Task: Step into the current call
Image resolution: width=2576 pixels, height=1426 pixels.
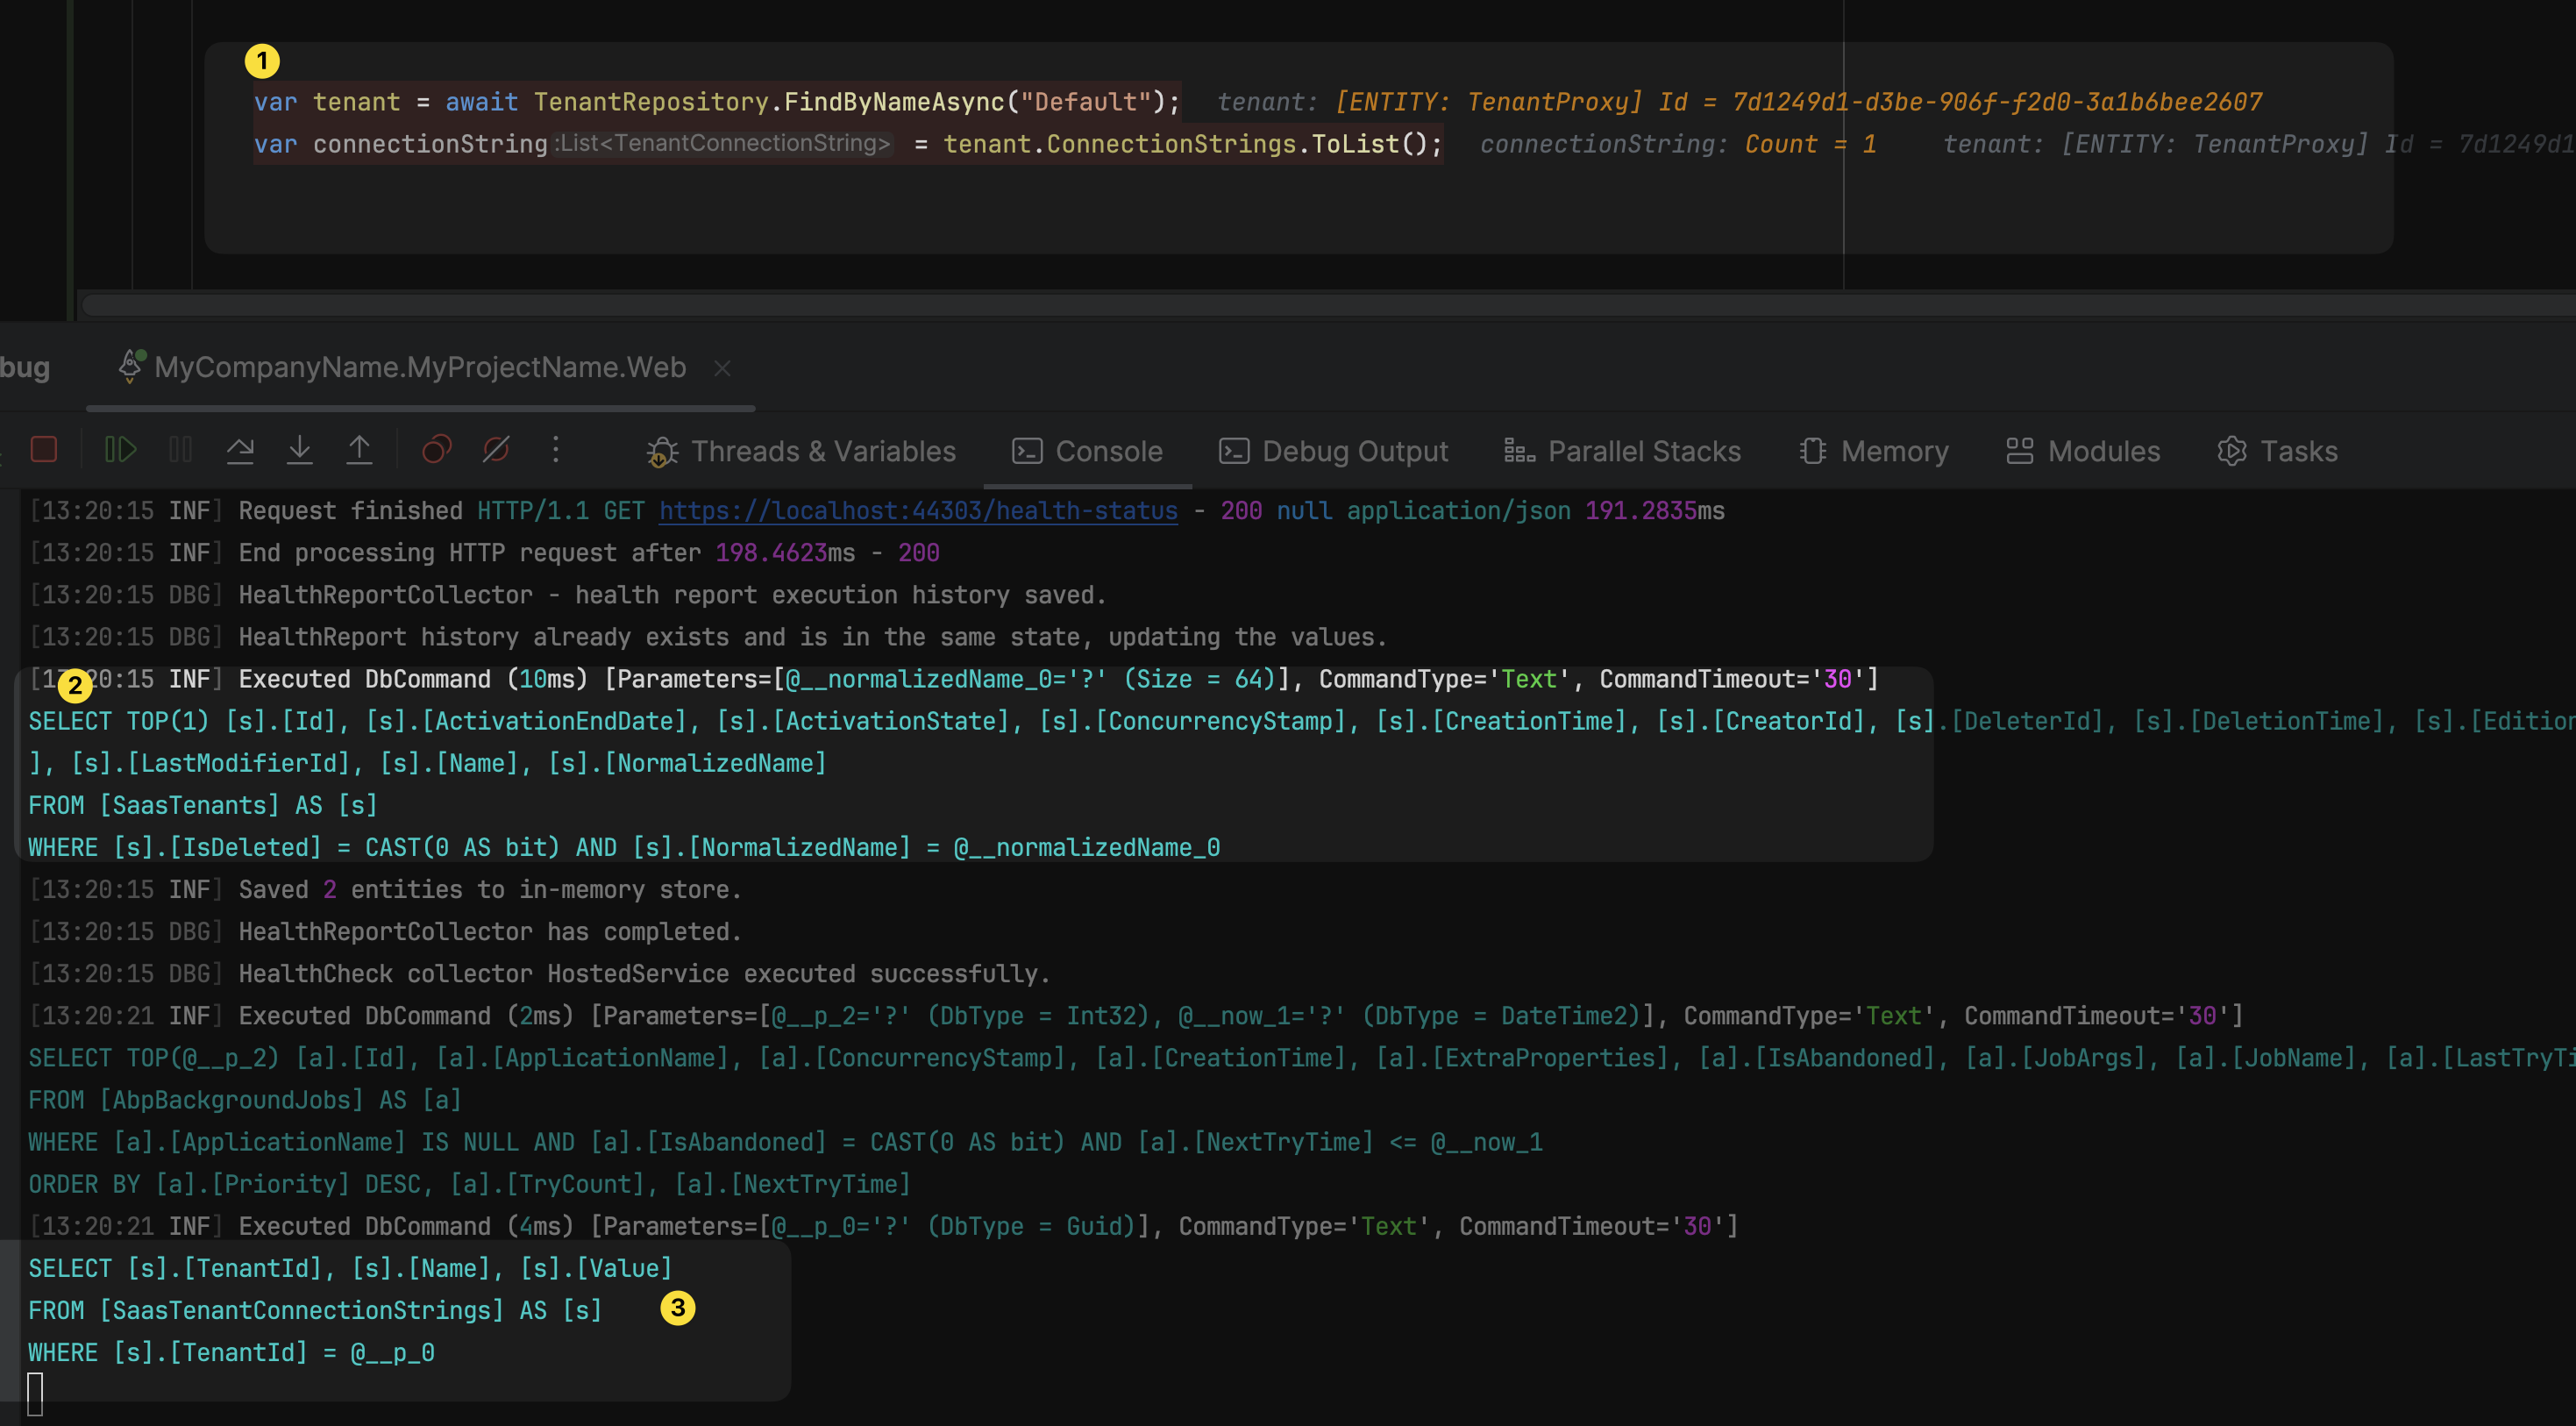Action: [299, 450]
